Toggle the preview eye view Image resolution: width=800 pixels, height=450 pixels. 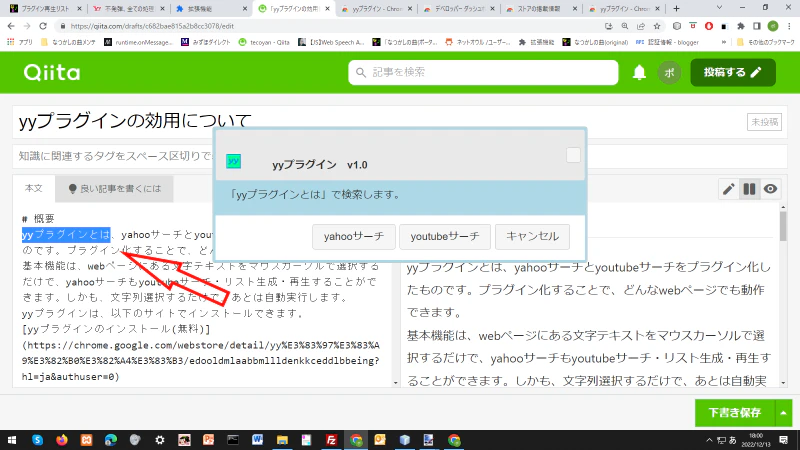click(770, 189)
